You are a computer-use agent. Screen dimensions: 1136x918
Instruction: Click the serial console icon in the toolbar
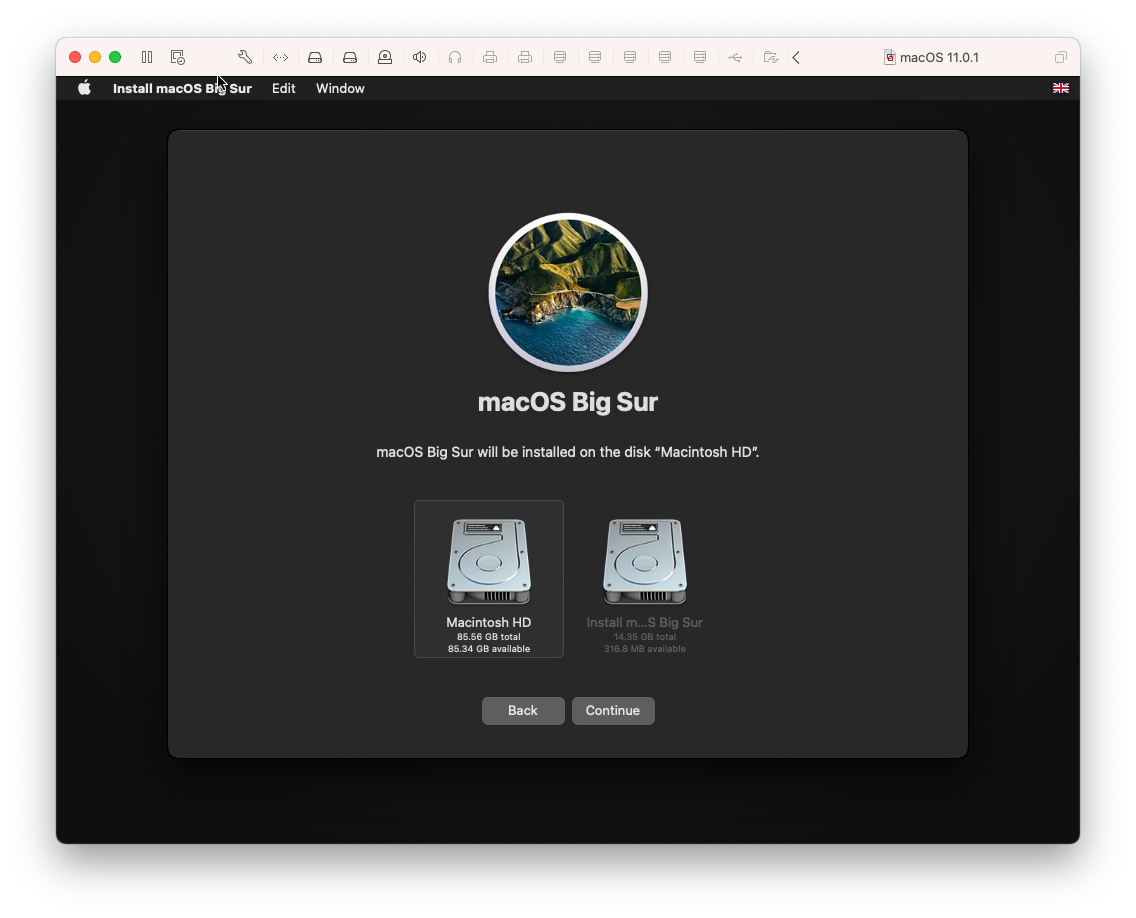280,57
